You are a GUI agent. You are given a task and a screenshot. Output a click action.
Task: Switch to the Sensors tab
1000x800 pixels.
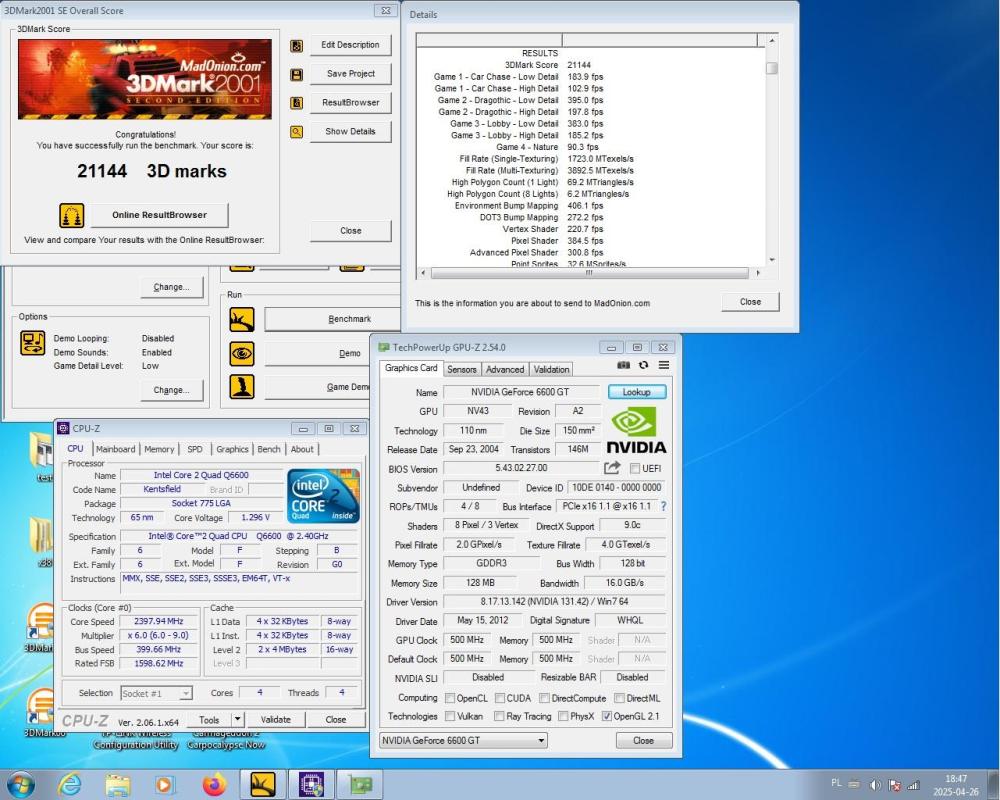click(462, 368)
